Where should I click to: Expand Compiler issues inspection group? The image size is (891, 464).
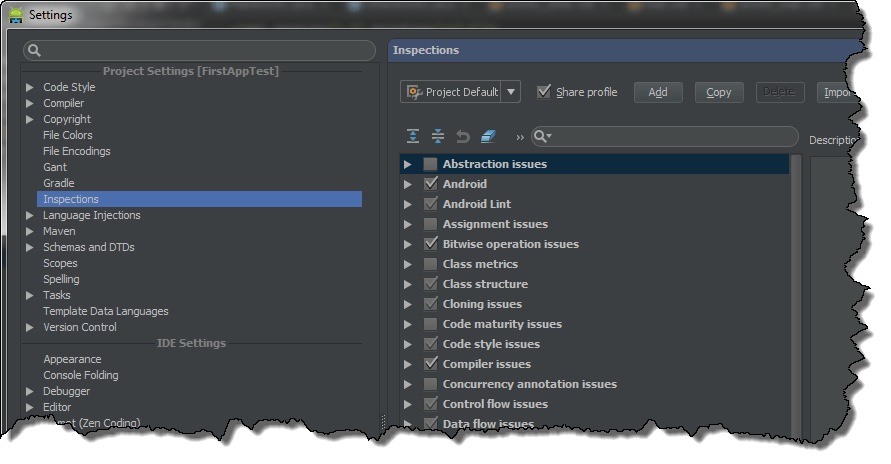coord(407,364)
